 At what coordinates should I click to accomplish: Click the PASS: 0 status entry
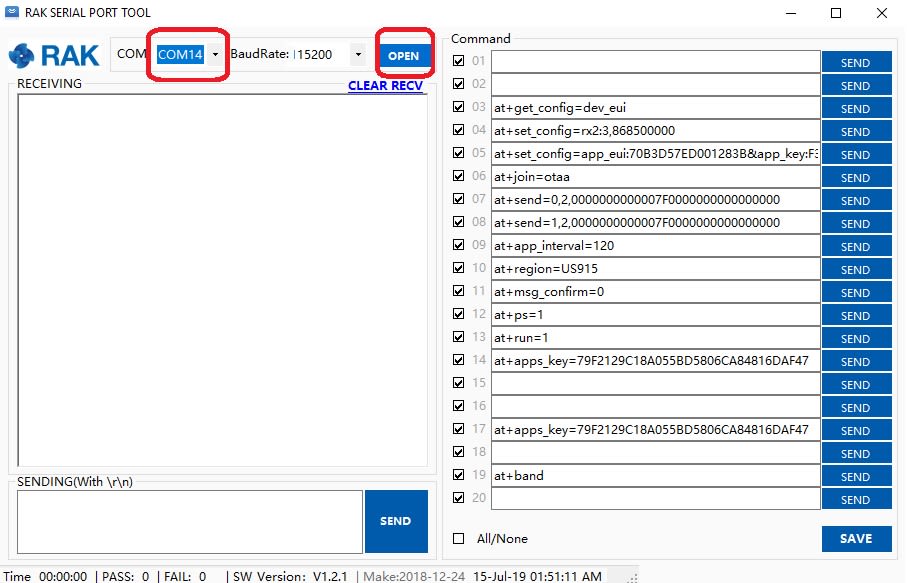pyautogui.click(x=126, y=577)
